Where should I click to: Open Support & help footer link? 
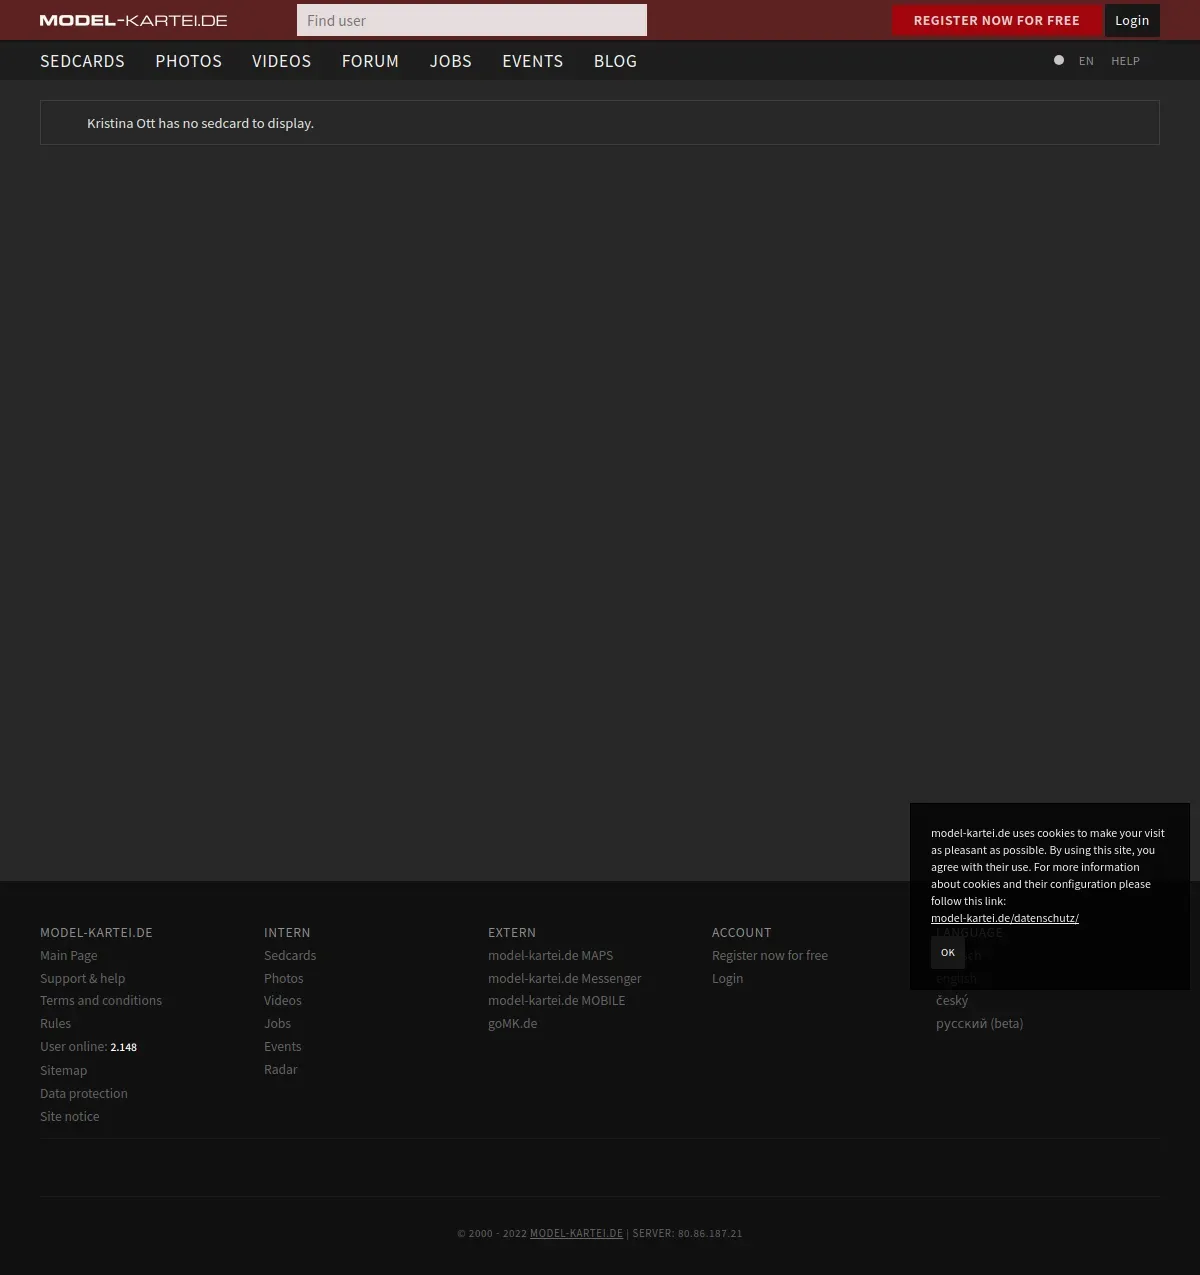83,978
